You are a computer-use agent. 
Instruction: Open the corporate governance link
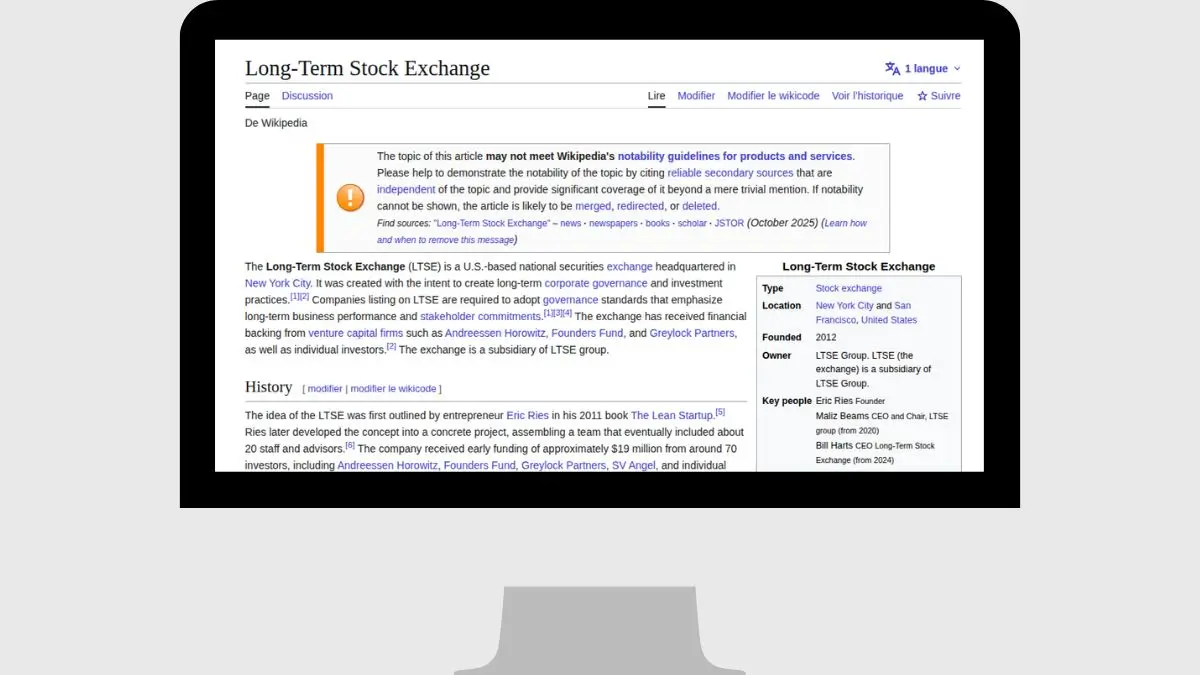tap(595, 283)
